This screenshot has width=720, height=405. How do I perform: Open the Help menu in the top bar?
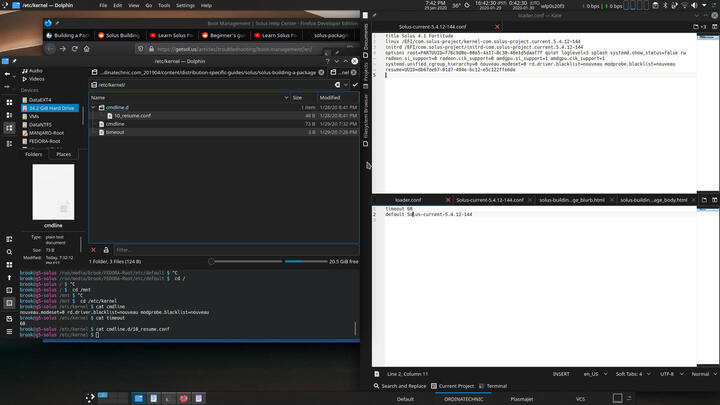206,6
